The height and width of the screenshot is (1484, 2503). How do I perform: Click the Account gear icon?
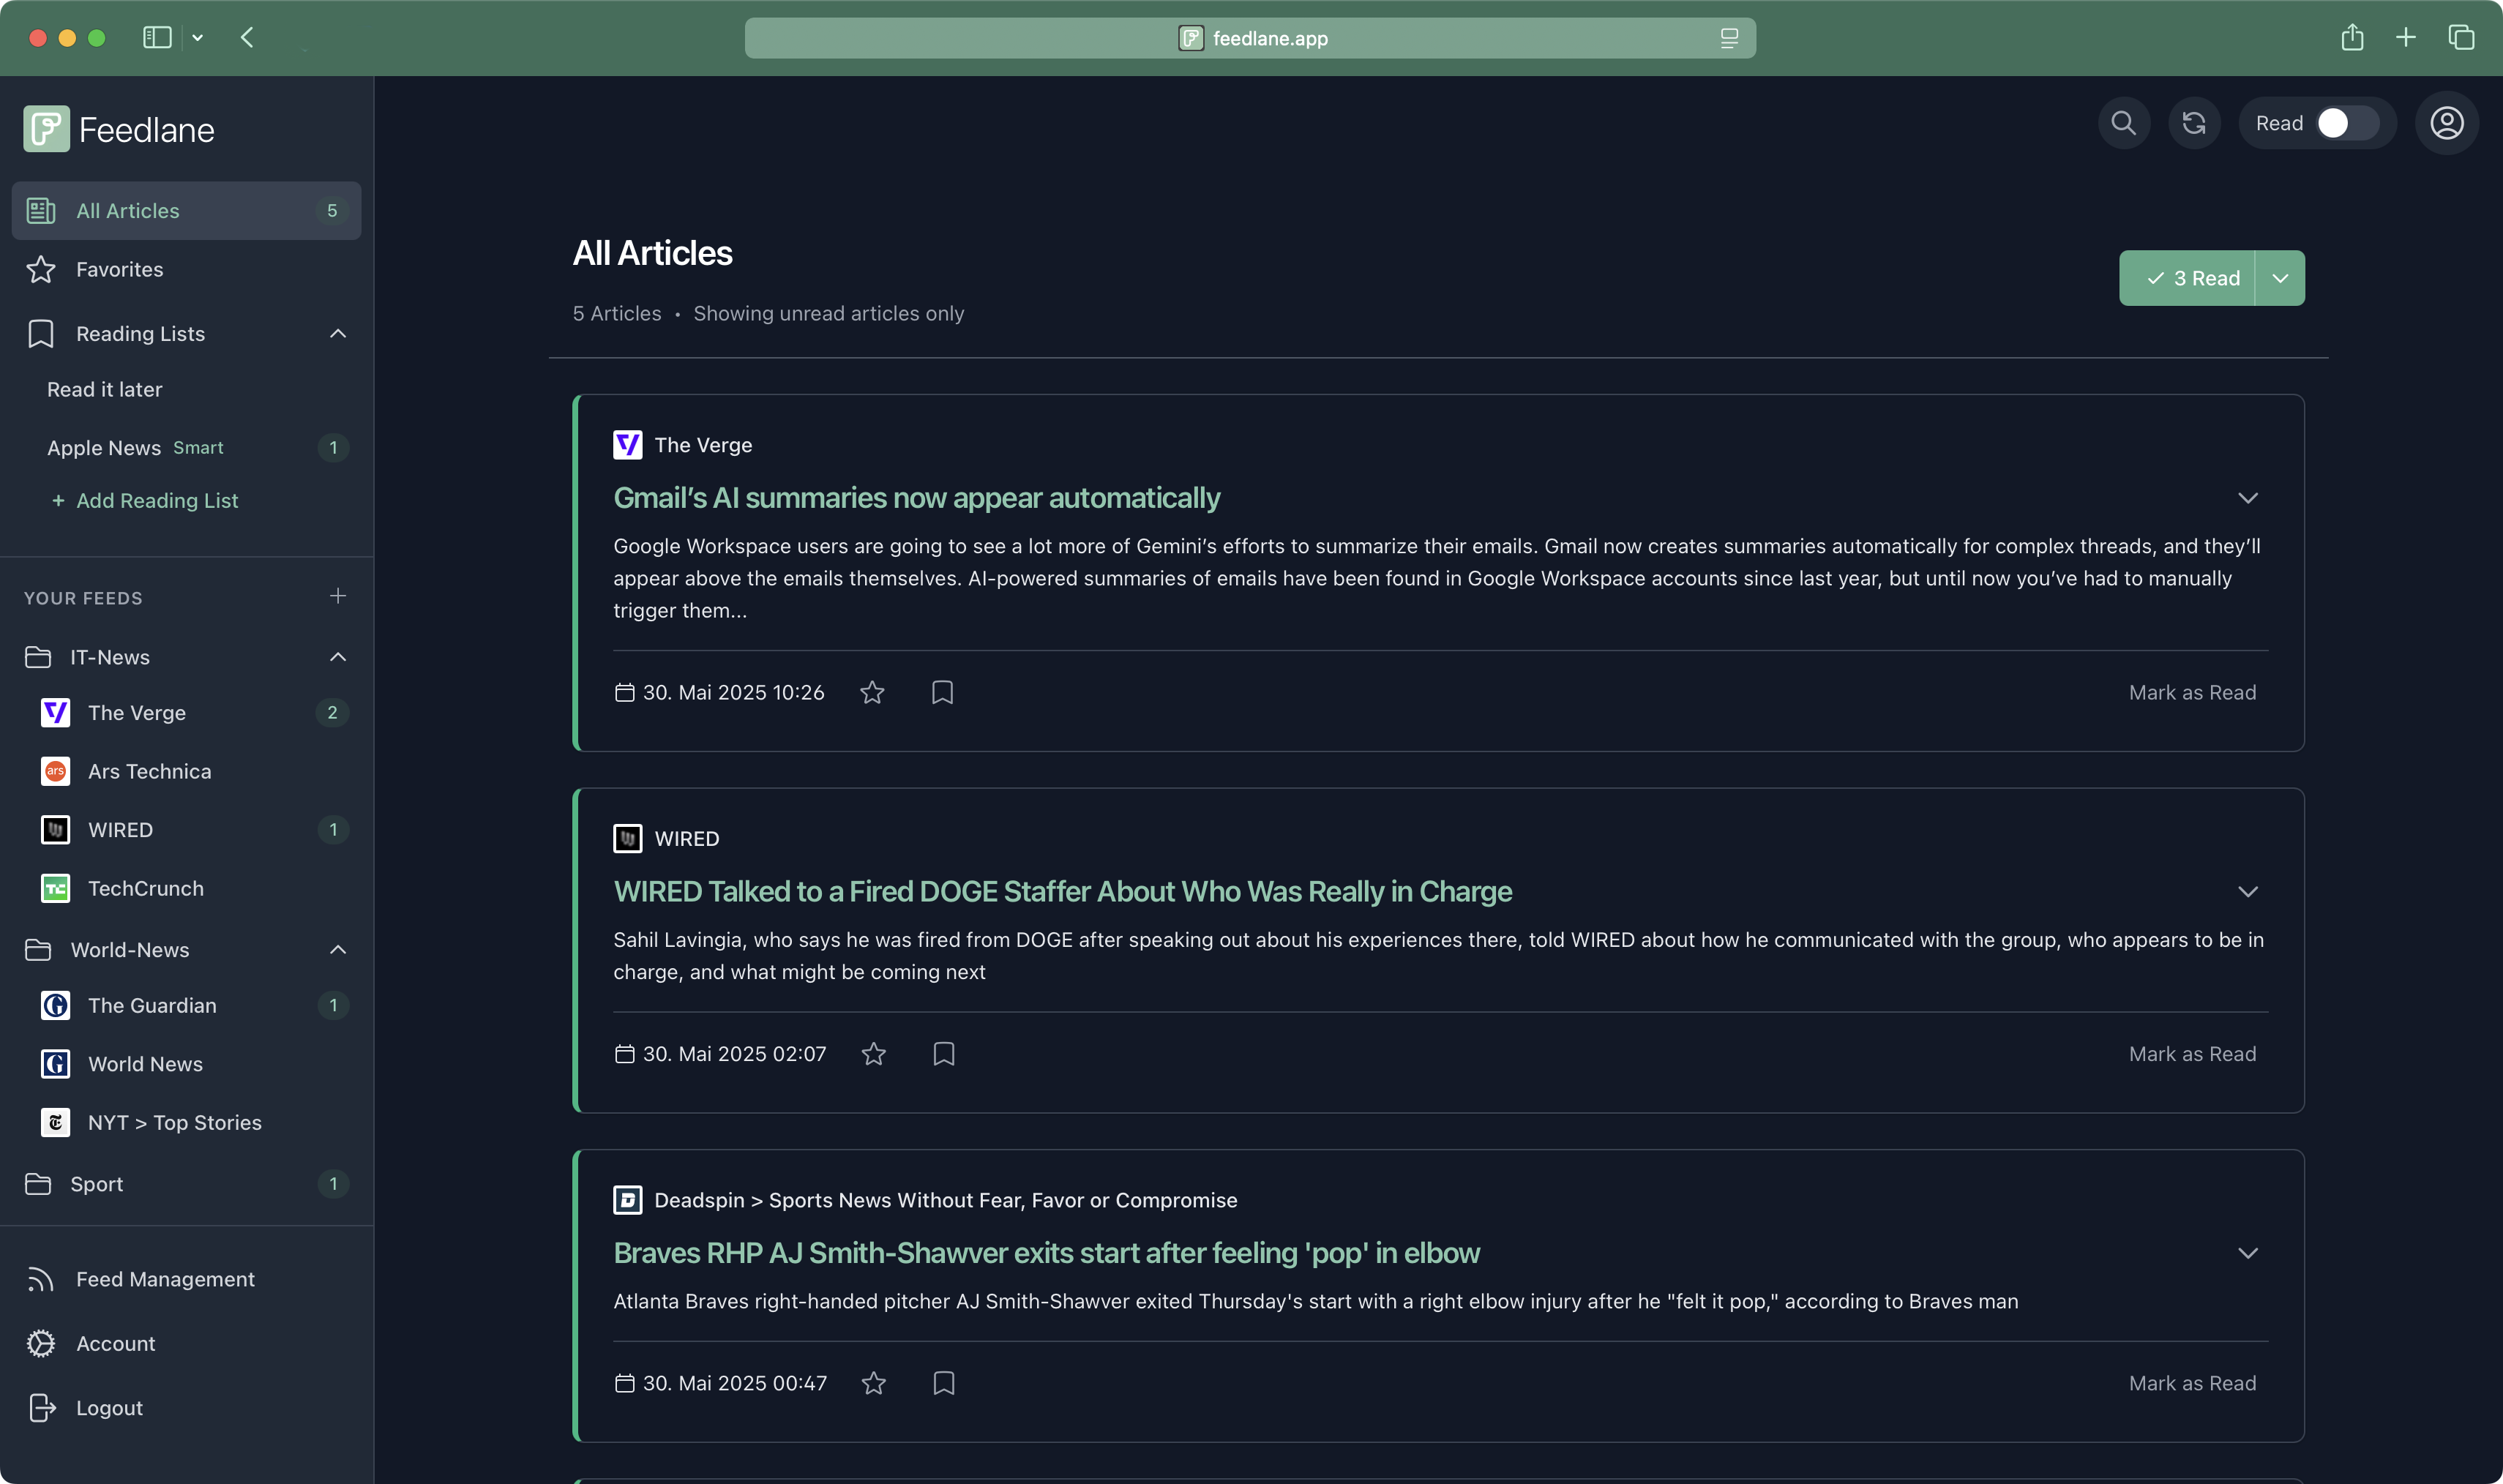tap(41, 1343)
